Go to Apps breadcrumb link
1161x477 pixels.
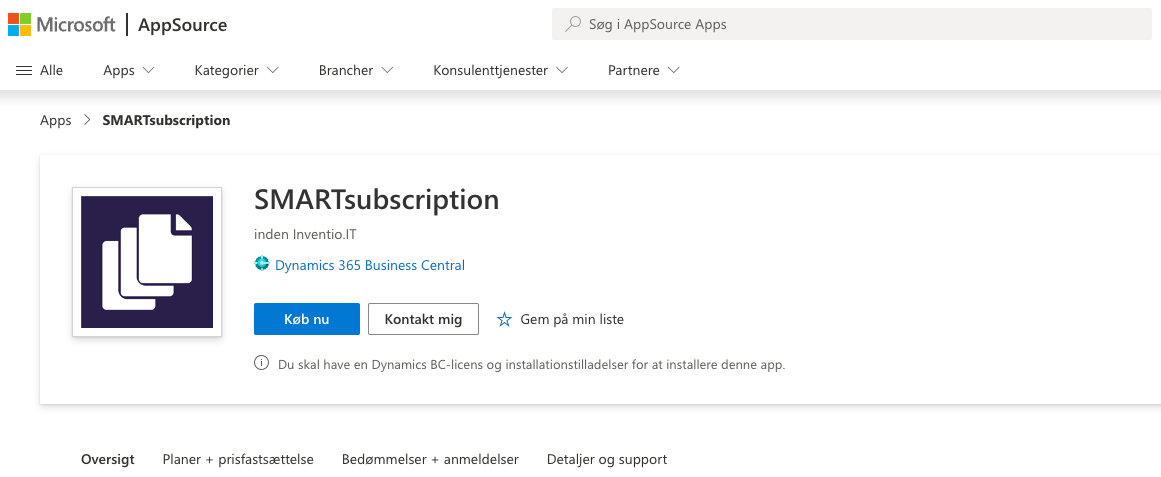[x=56, y=121]
